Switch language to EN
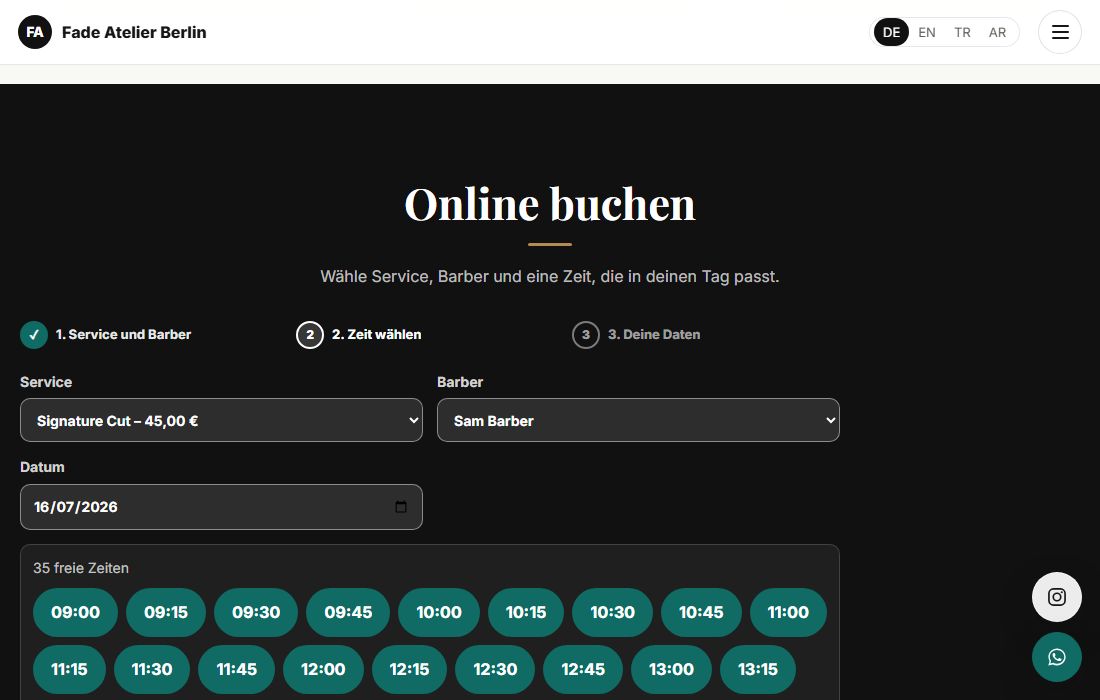This screenshot has height=700, width=1100. coord(927,32)
